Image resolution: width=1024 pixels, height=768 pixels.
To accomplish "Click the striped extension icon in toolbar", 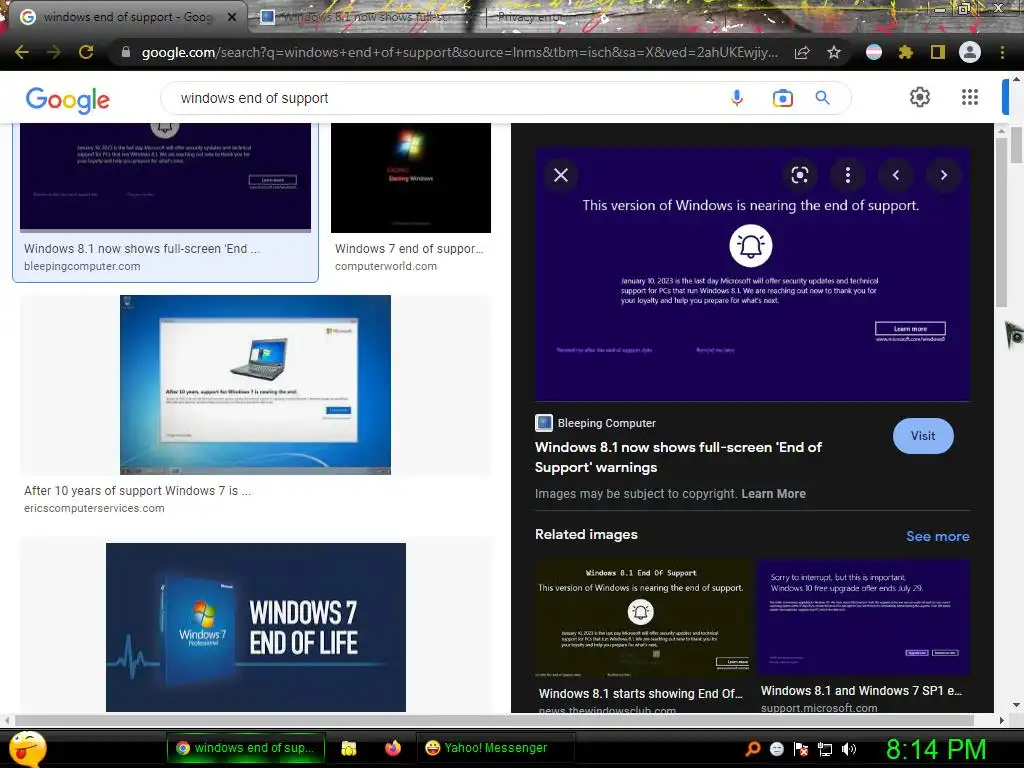I will pos(874,52).
